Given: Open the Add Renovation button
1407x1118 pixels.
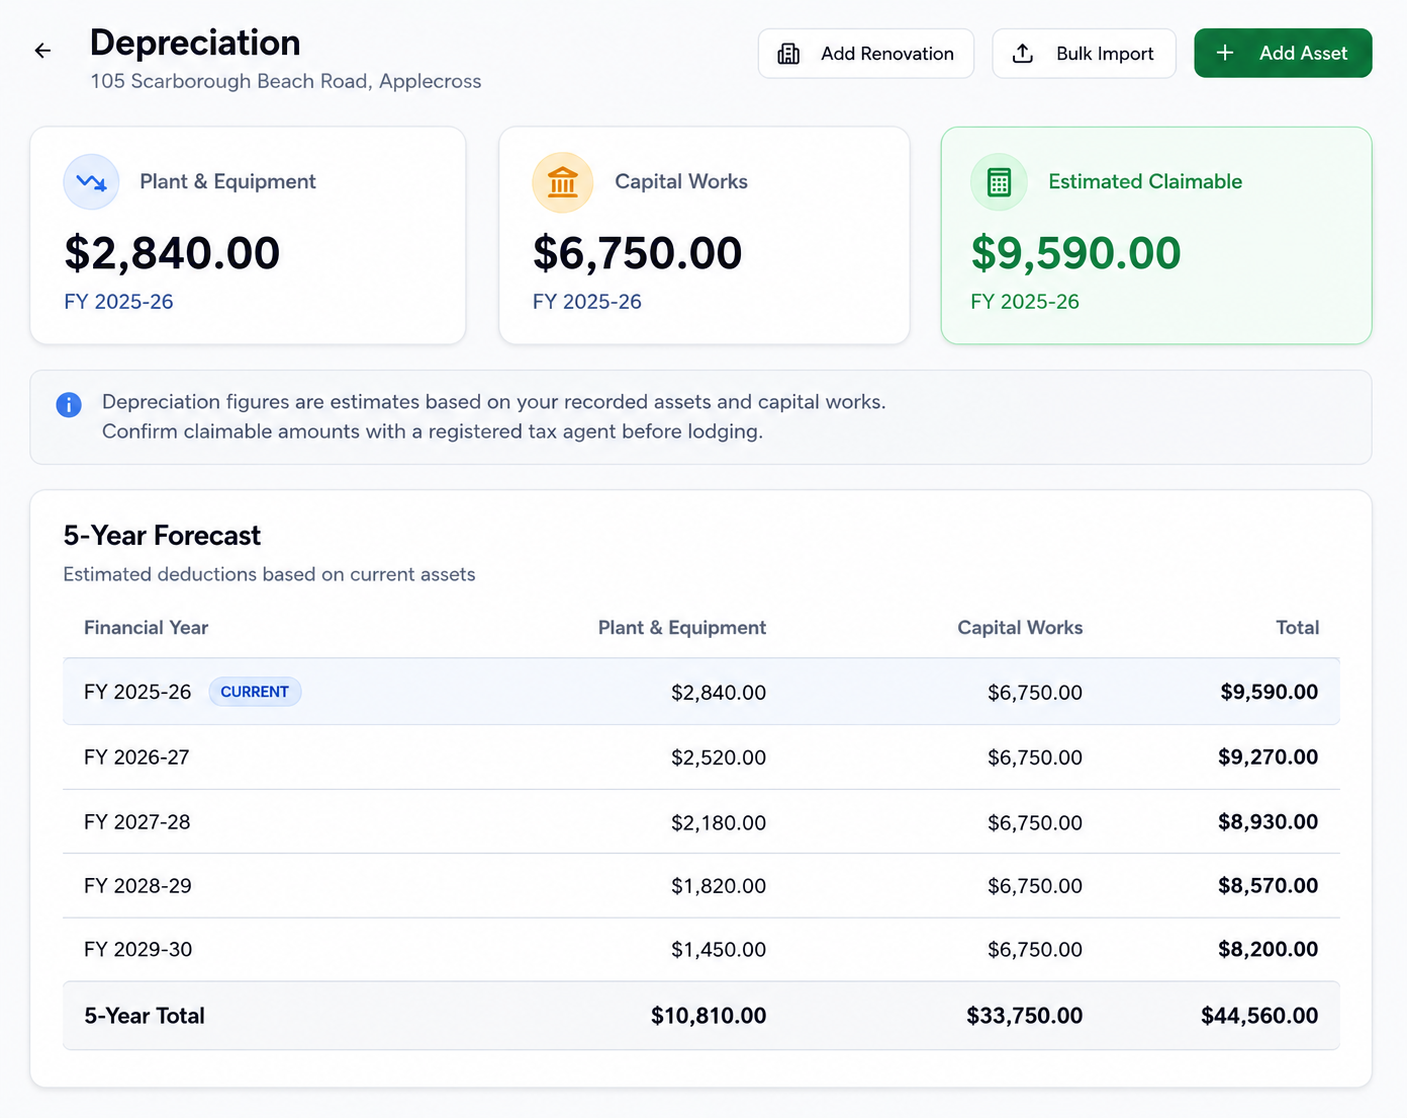Looking at the screenshot, I should tap(866, 53).
